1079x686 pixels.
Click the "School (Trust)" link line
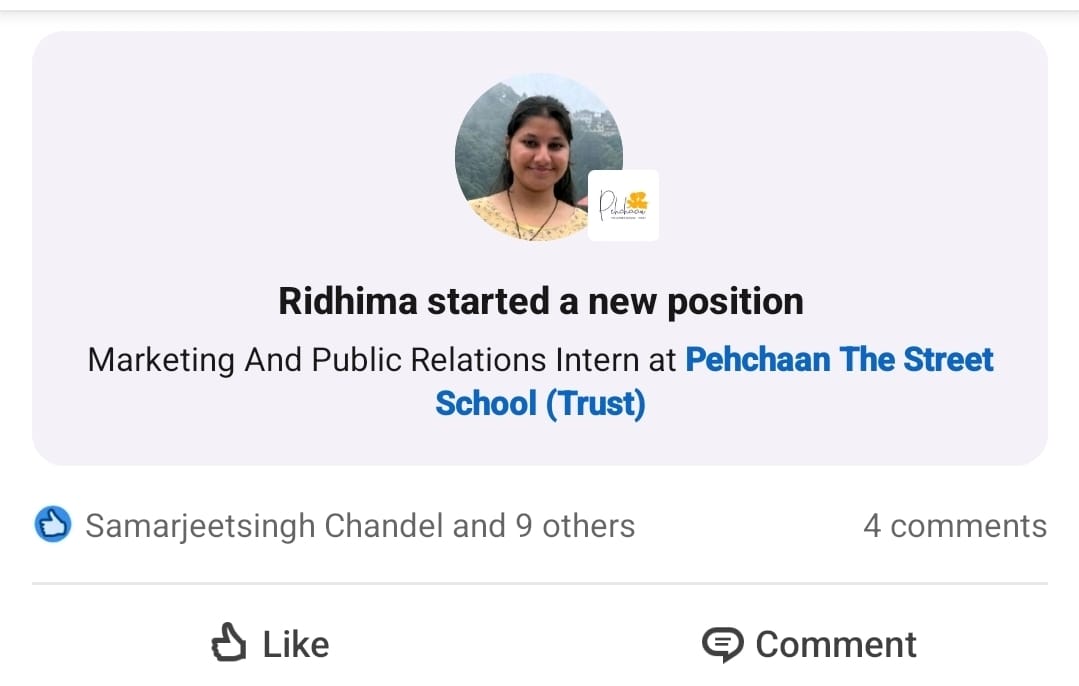pyautogui.click(x=540, y=404)
